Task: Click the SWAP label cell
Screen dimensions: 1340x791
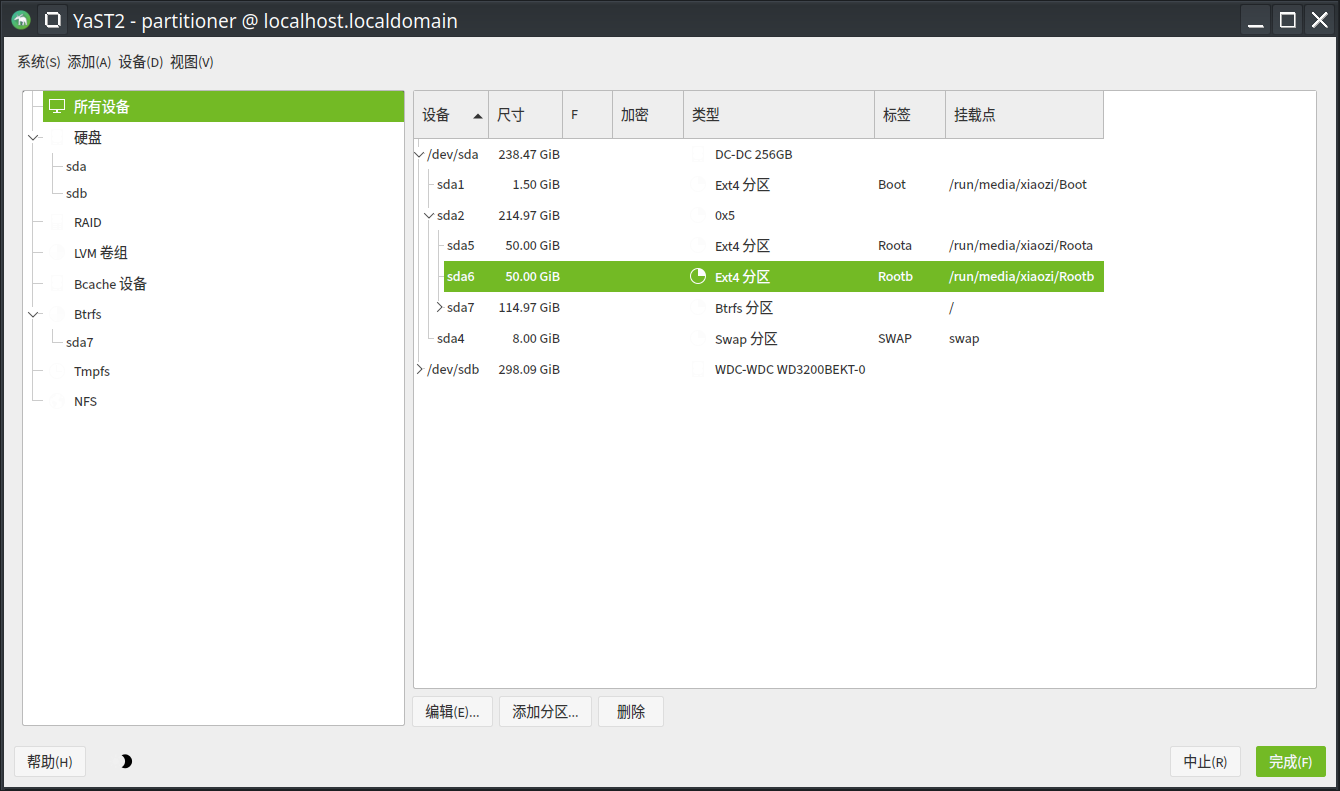Action: tap(895, 338)
